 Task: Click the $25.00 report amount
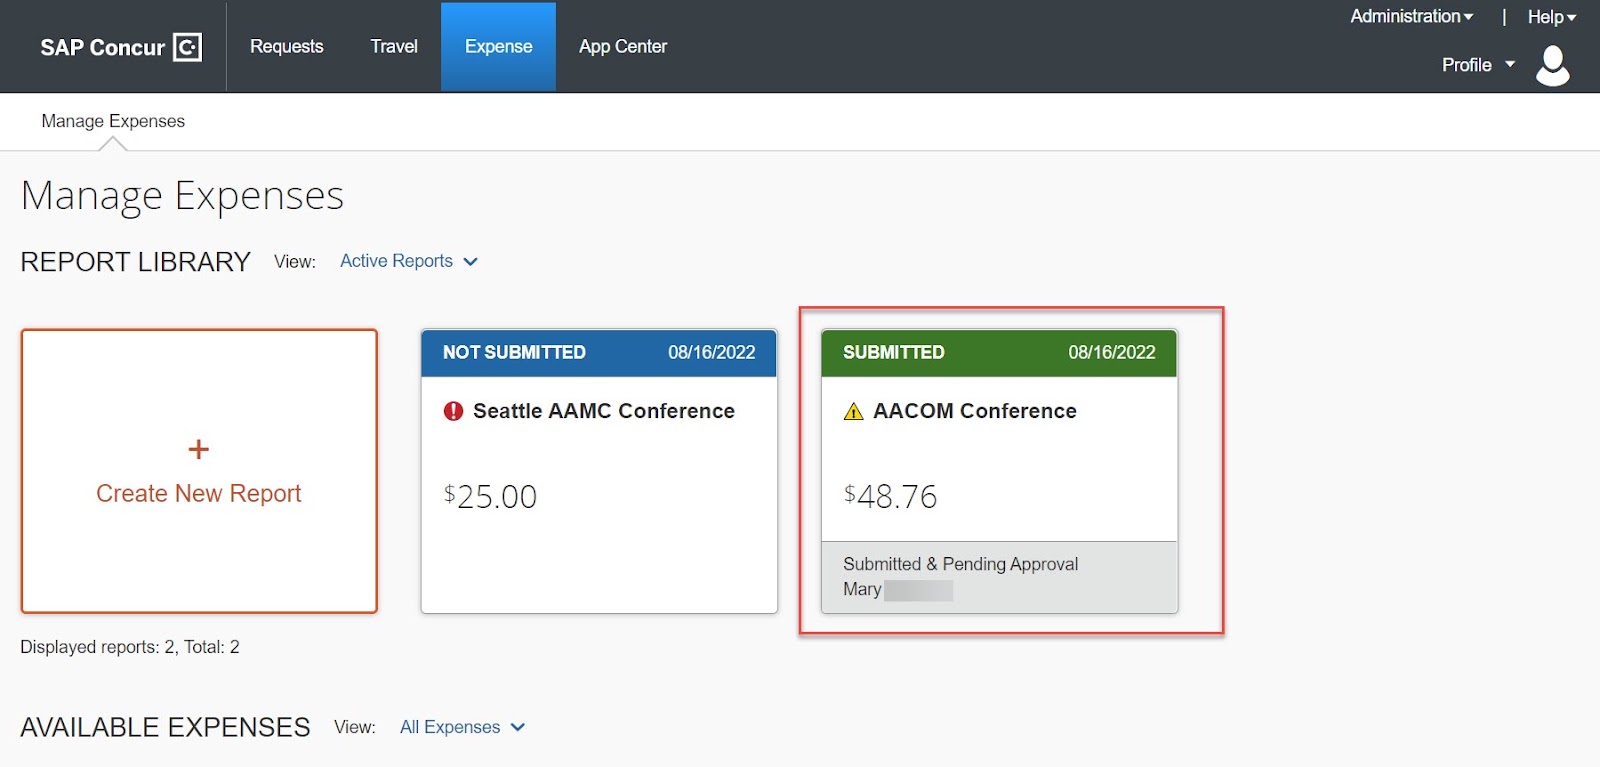(x=490, y=496)
